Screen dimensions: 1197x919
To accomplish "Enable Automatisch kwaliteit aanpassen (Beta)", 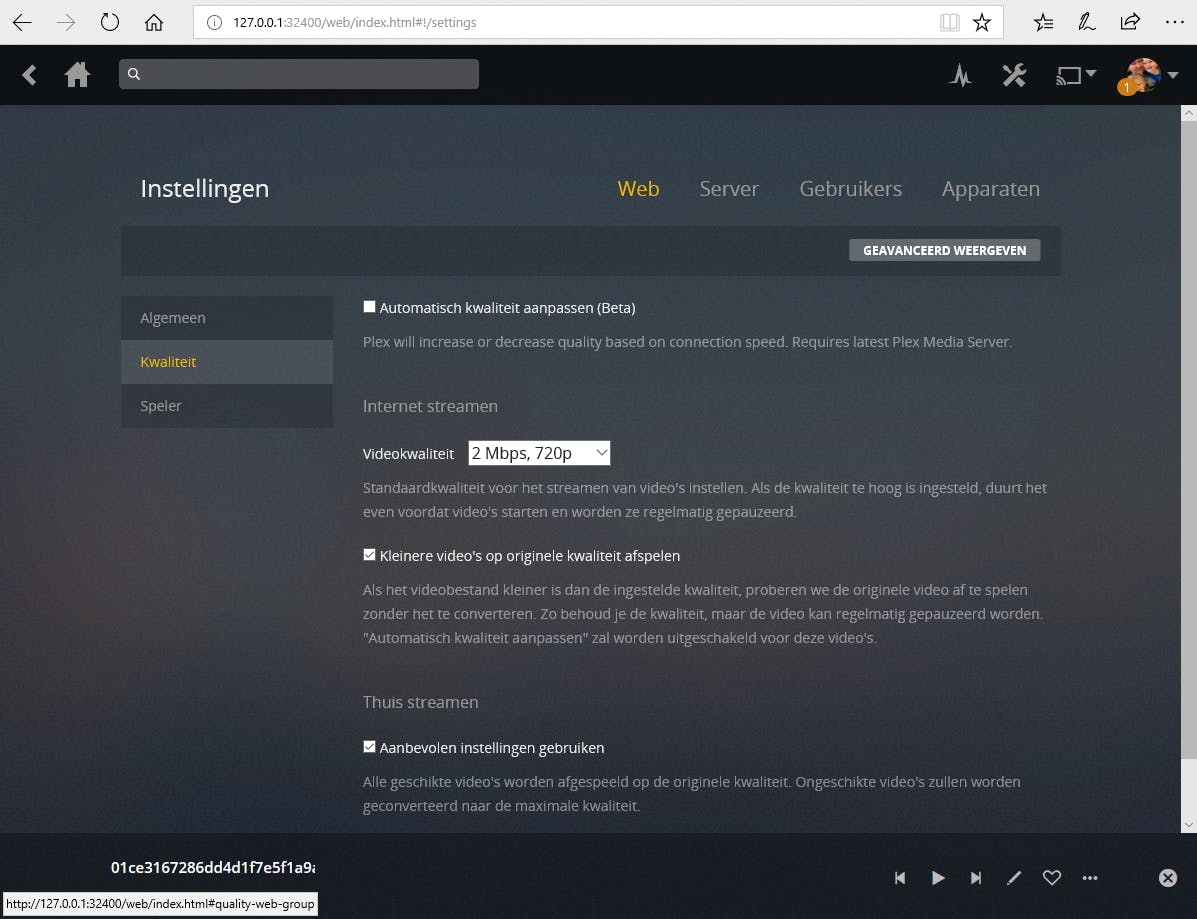I will (x=369, y=306).
